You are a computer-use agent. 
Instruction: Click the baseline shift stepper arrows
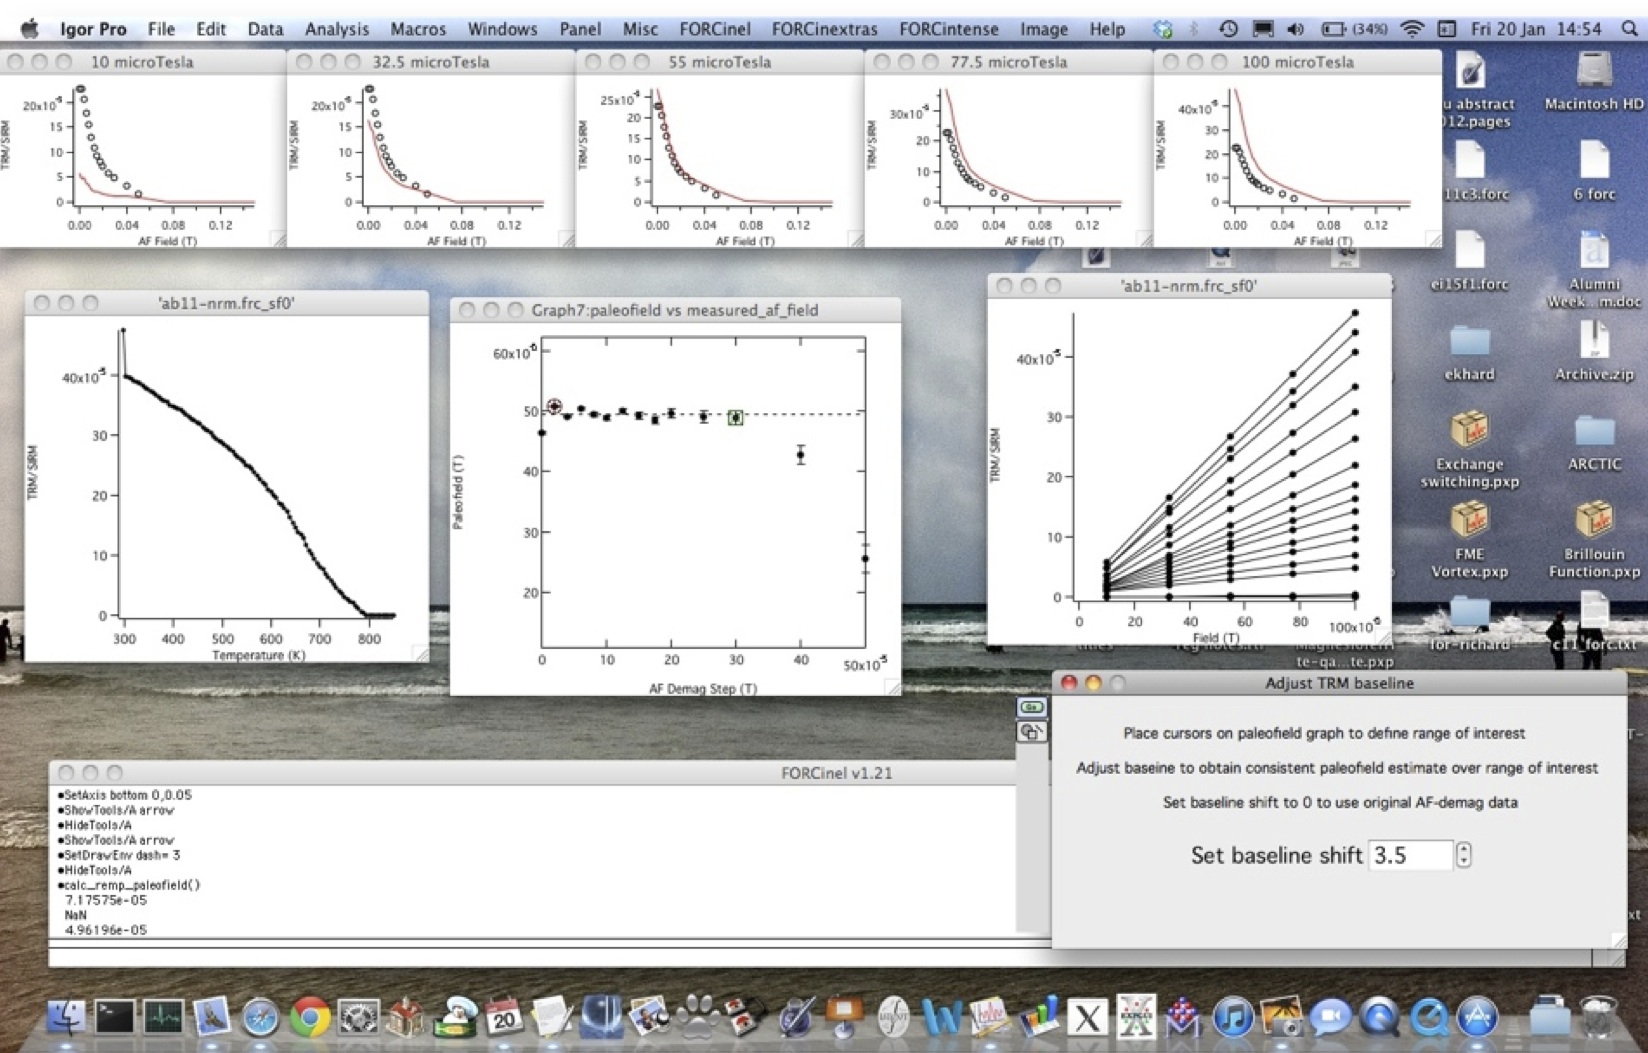click(x=1464, y=855)
